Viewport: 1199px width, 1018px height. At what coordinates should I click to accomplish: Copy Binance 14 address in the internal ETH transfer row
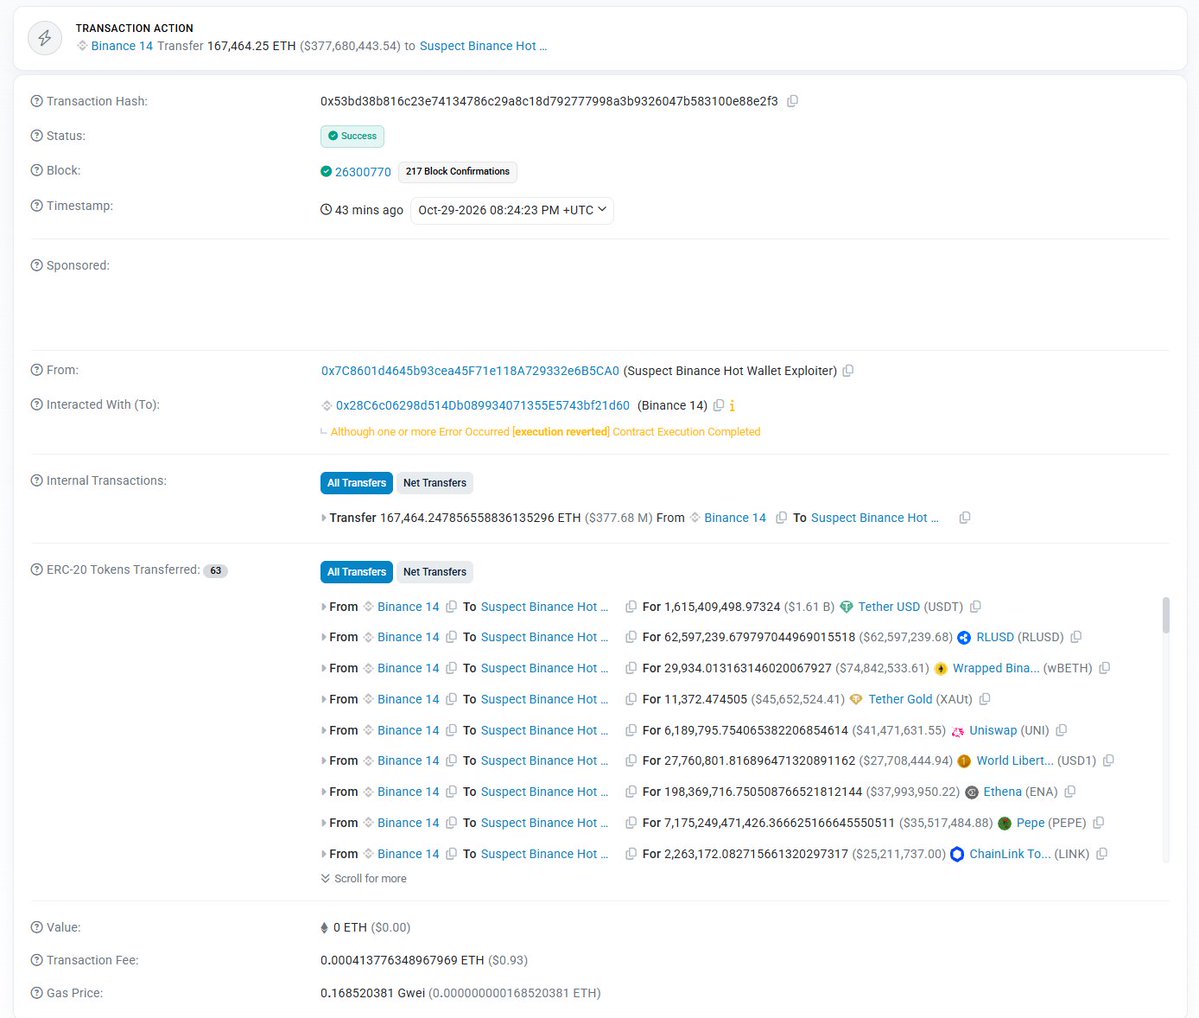click(x=781, y=518)
